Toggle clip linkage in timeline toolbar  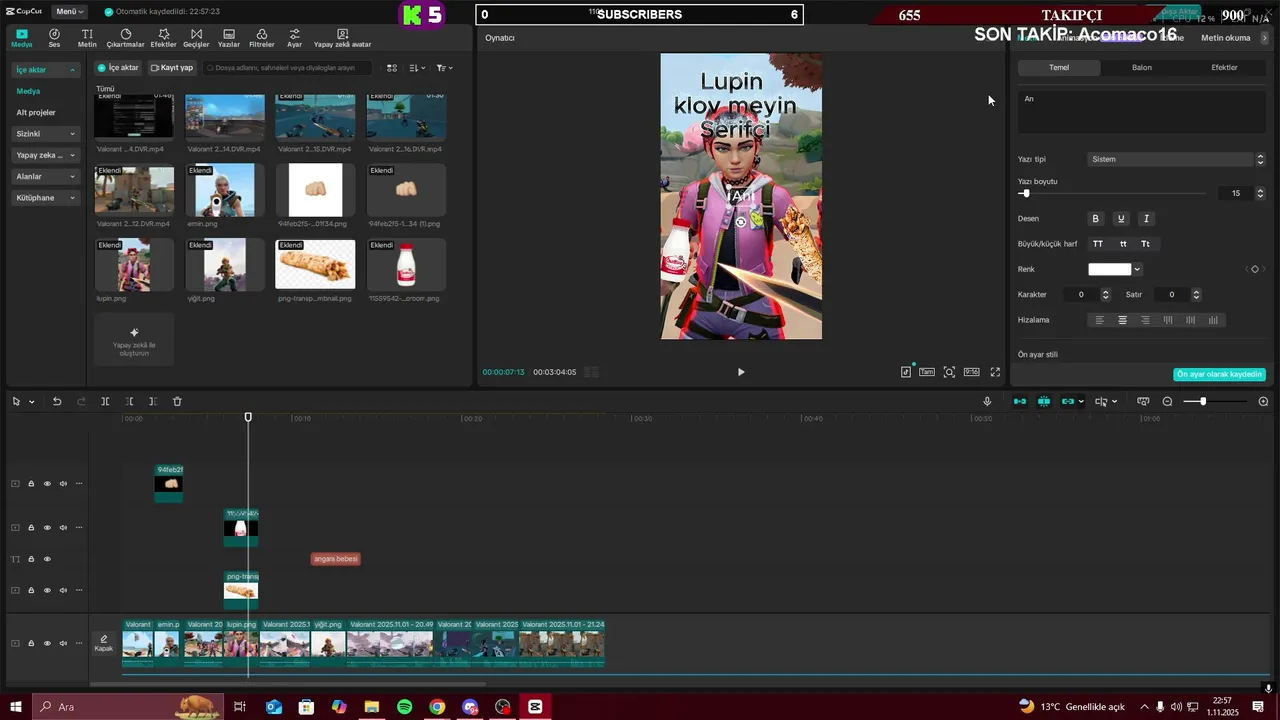(x=1068, y=401)
